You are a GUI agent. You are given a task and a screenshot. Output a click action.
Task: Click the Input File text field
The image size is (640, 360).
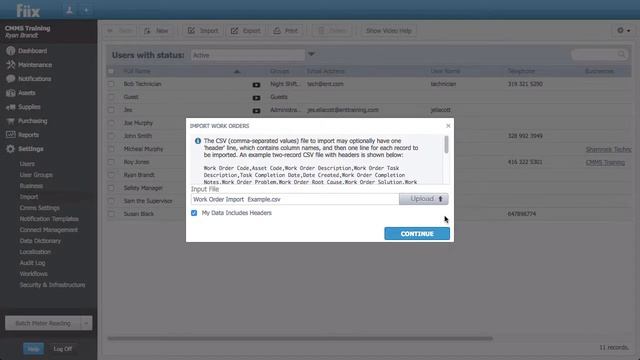295,199
